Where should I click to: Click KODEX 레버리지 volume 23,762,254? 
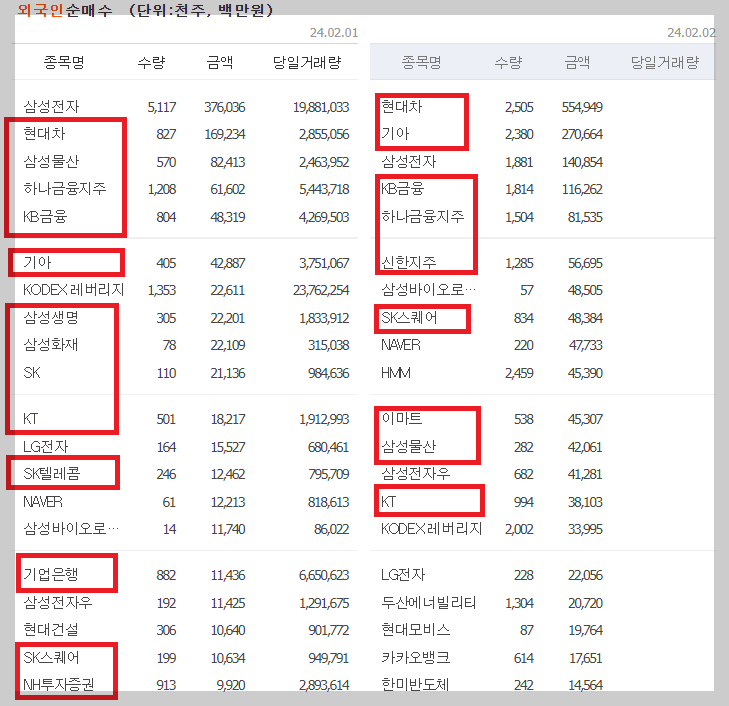click(x=321, y=290)
